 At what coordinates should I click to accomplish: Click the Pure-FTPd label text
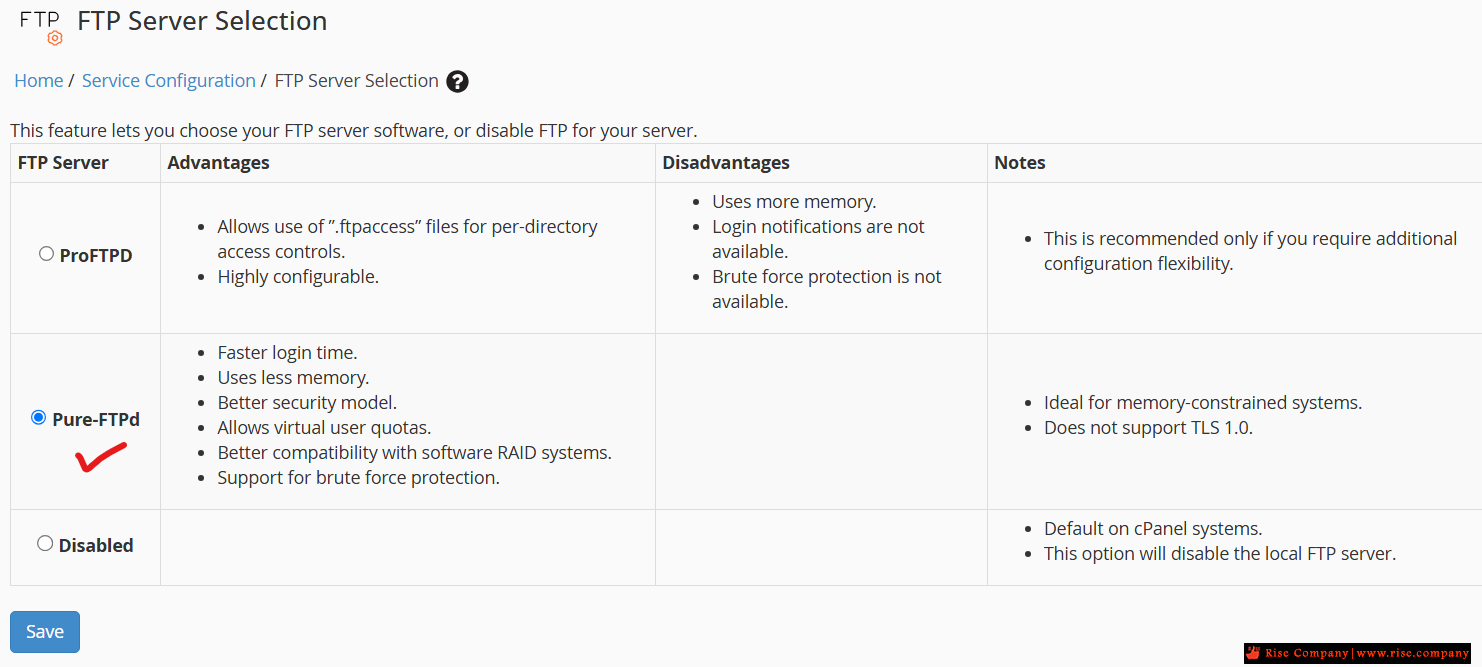pyautogui.click(x=96, y=419)
